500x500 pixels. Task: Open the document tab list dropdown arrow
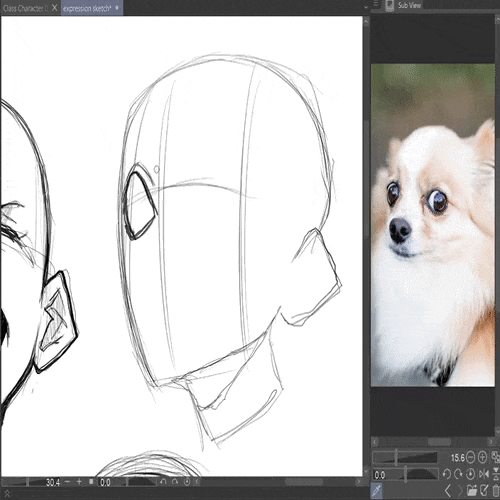click(366, 7)
